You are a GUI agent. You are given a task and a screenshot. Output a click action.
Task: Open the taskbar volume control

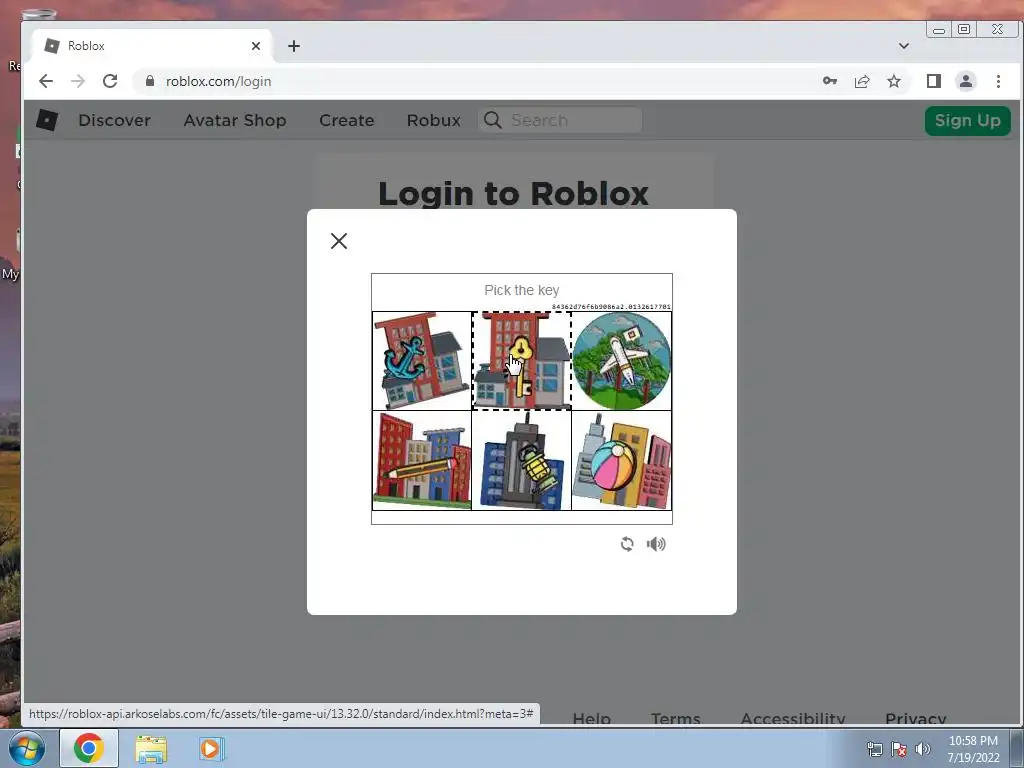pyautogui.click(x=922, y=749)
